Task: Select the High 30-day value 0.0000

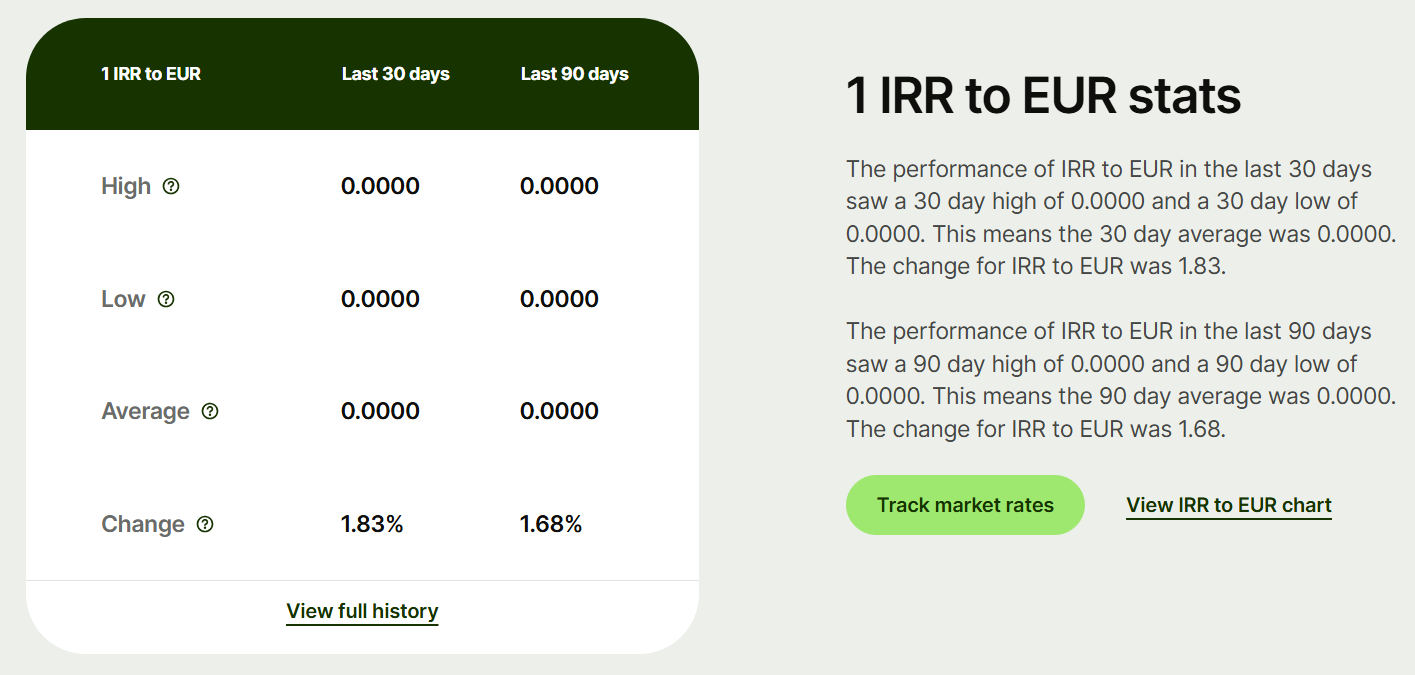Action: pos(380,186)
